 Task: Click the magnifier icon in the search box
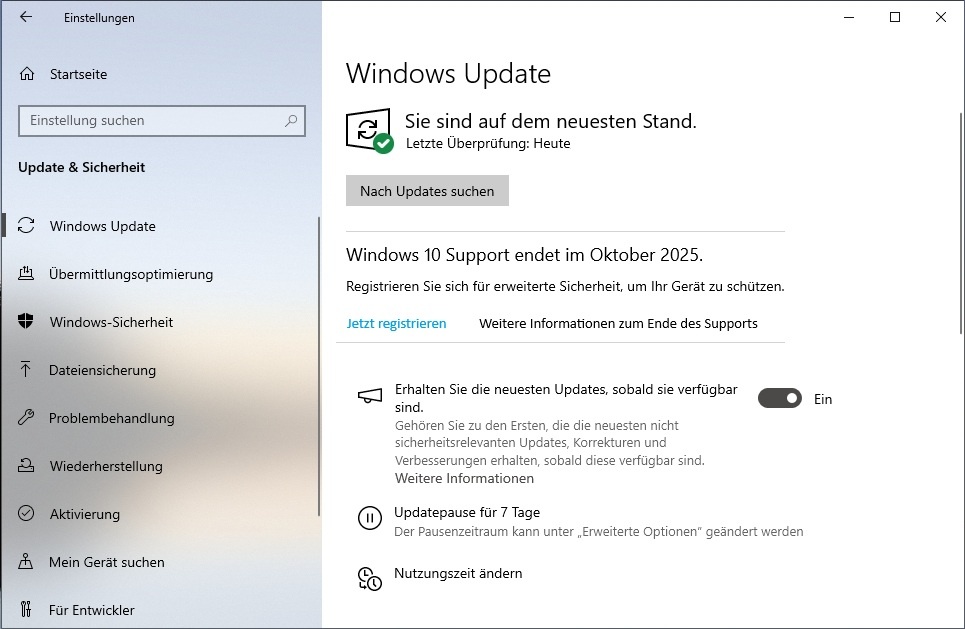291,121
